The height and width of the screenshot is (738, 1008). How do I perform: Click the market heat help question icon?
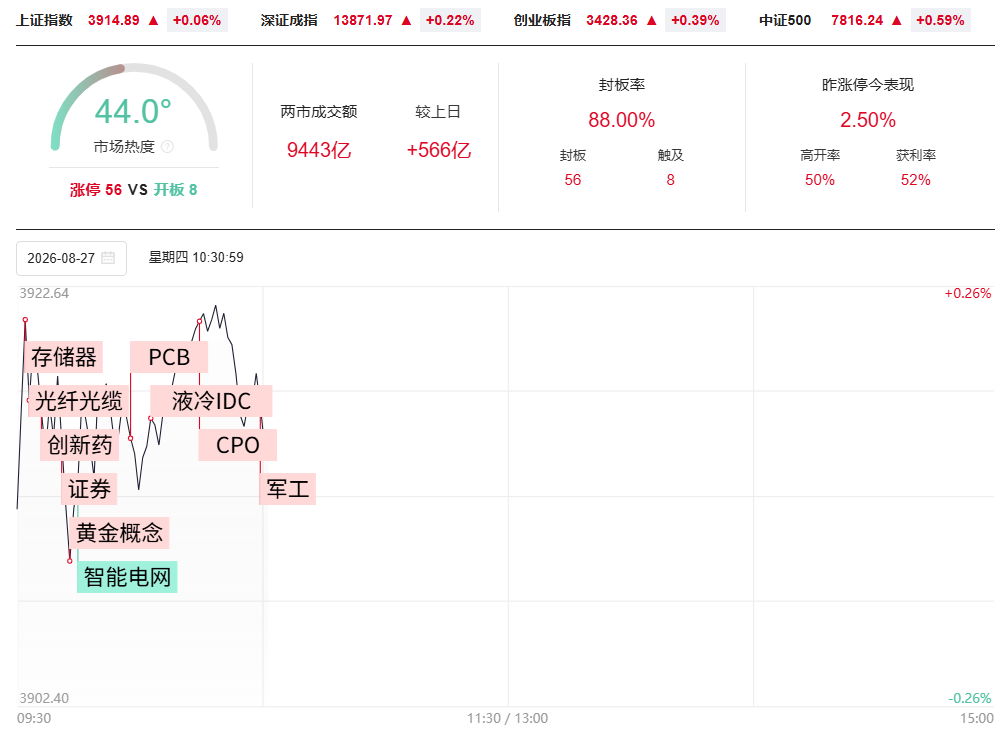(167, 147)
